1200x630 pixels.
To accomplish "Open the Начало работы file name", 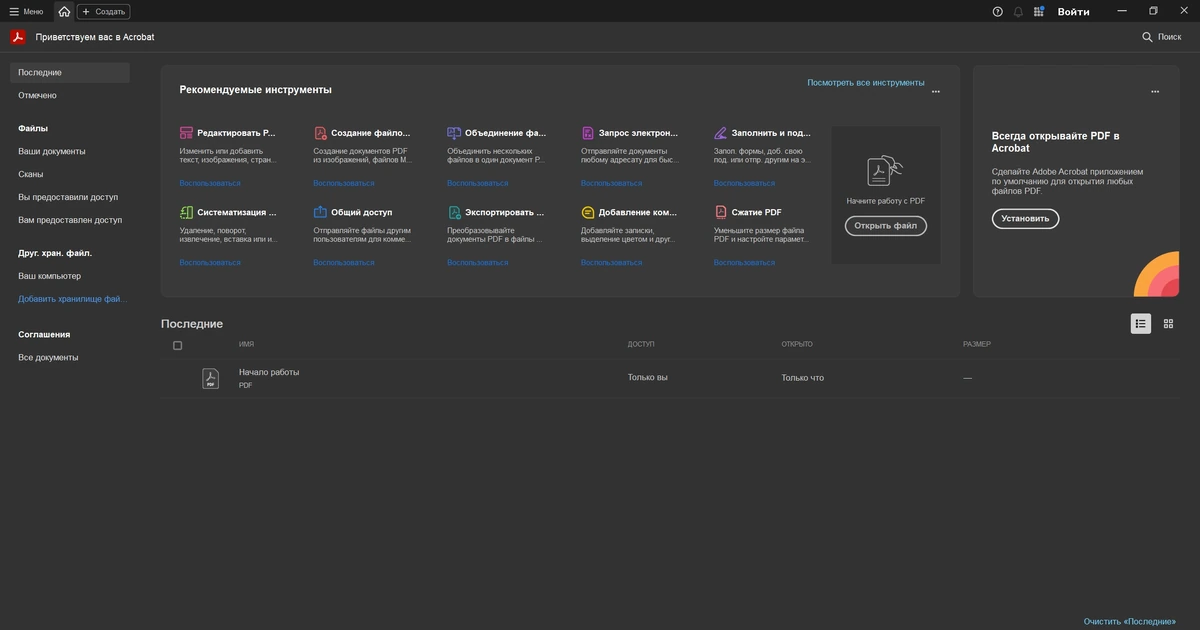I will (269, 372).
